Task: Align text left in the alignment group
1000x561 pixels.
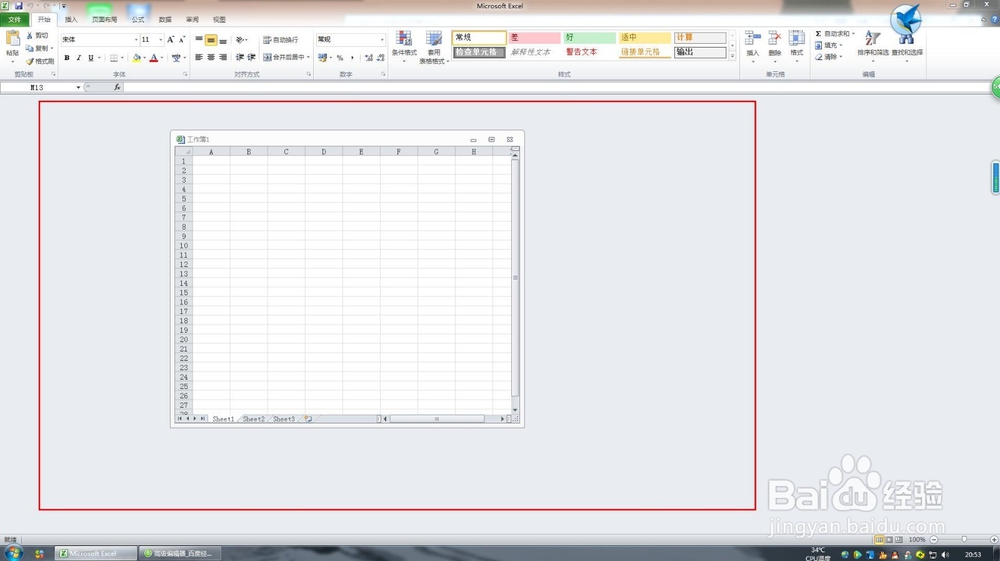Action: click(x=198, y=57)
